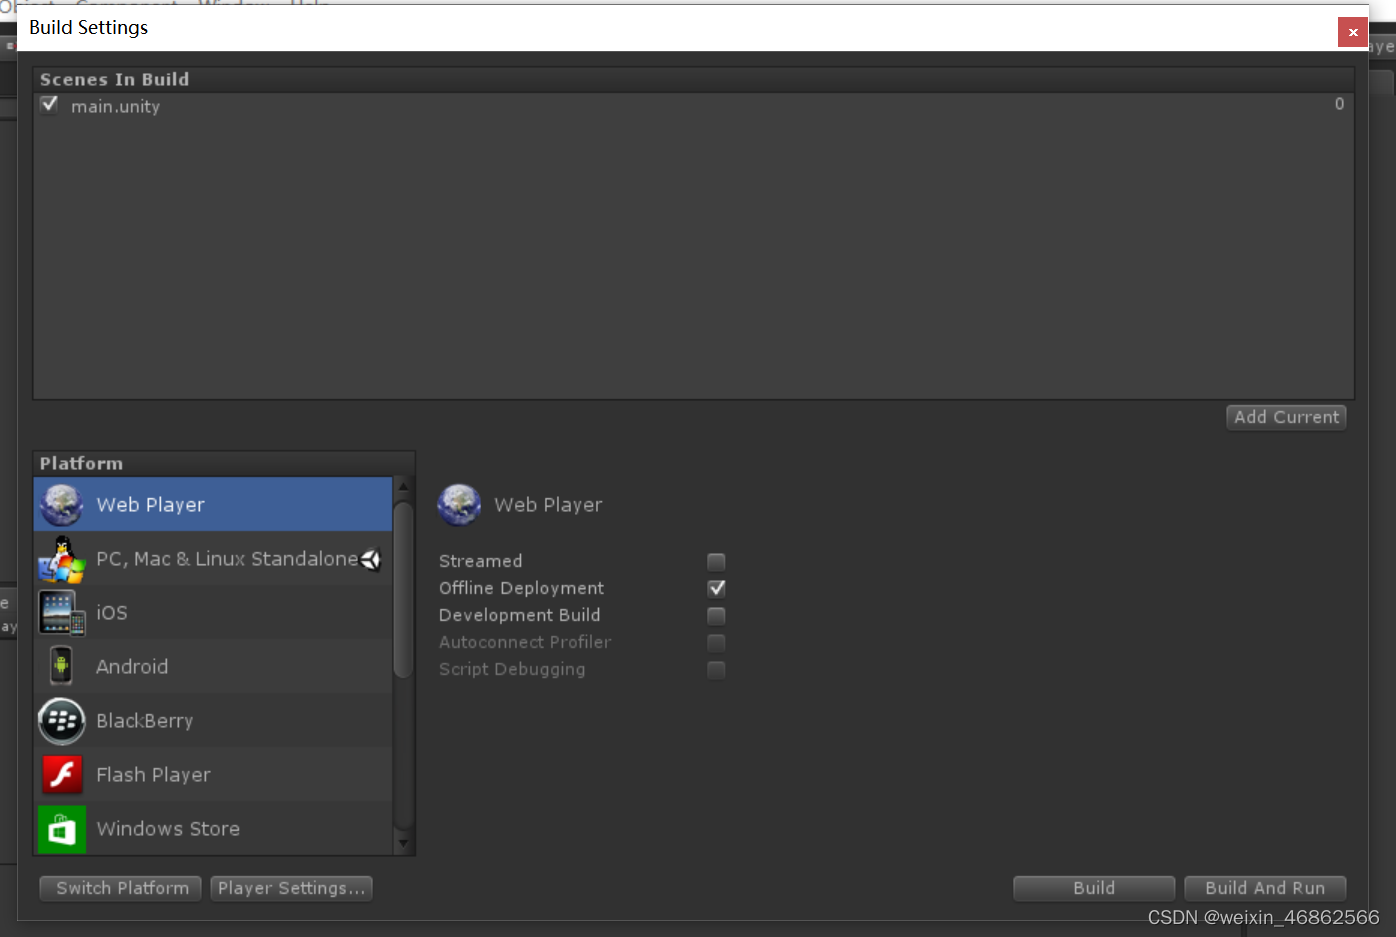This screenshot has width=1396, height=937.
Task: Click the Windows Store green bag icon
Action: pos(62,829)
